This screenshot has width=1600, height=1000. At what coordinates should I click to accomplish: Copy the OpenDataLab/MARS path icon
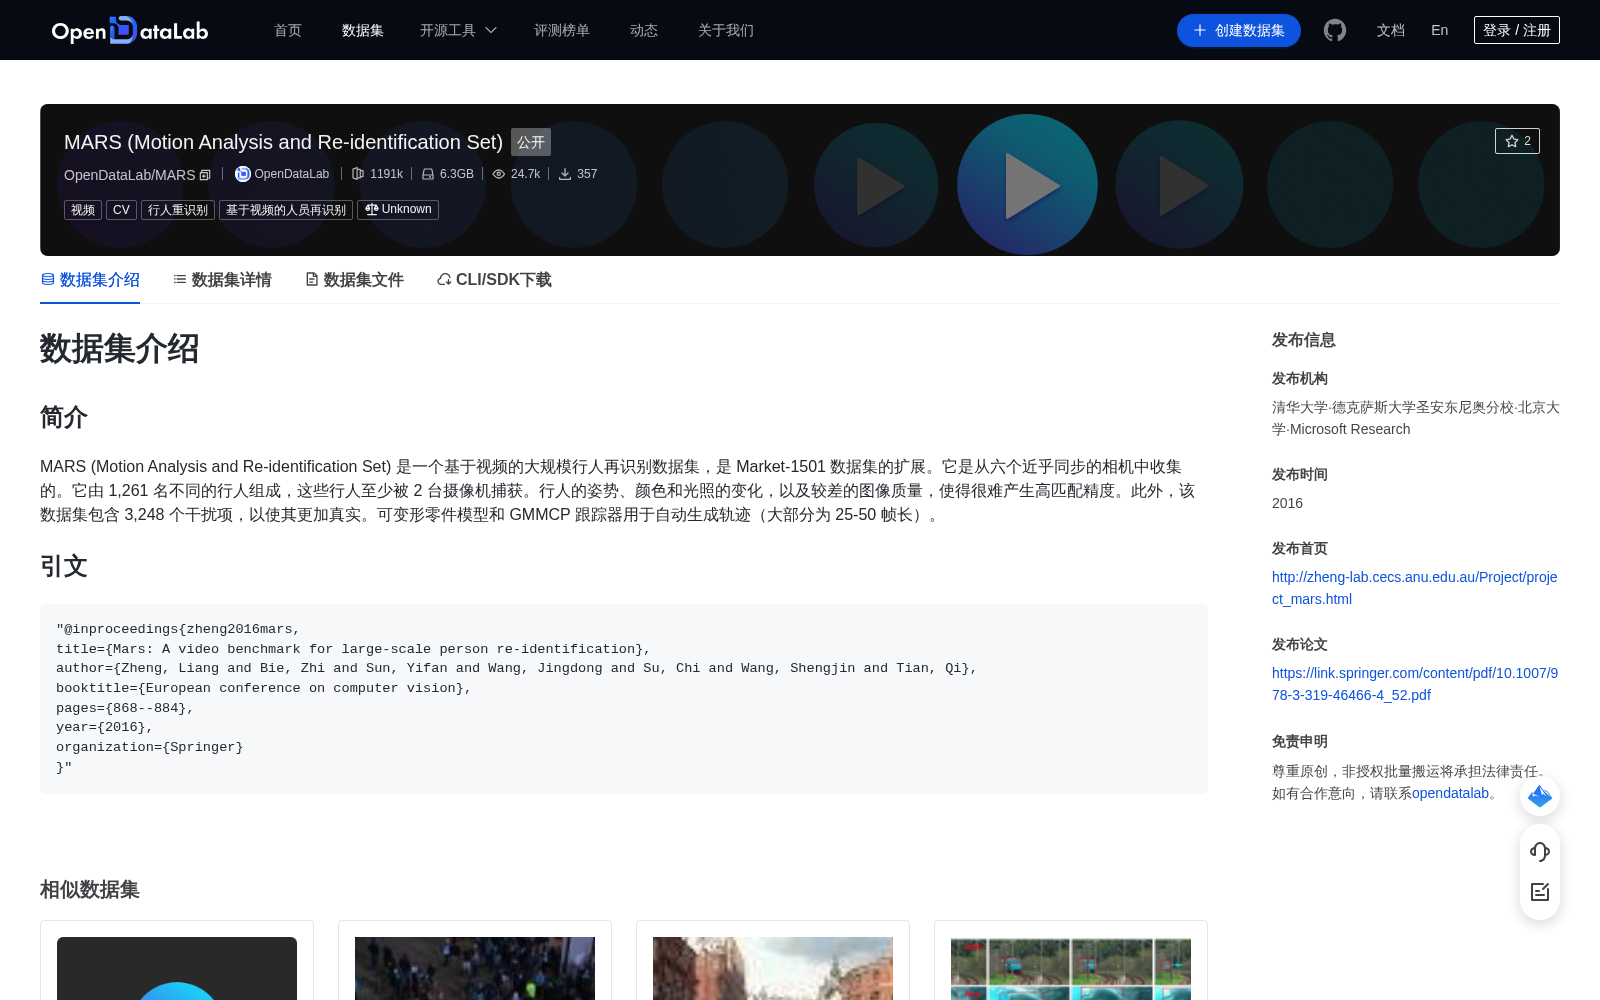(x=205, y=175)
